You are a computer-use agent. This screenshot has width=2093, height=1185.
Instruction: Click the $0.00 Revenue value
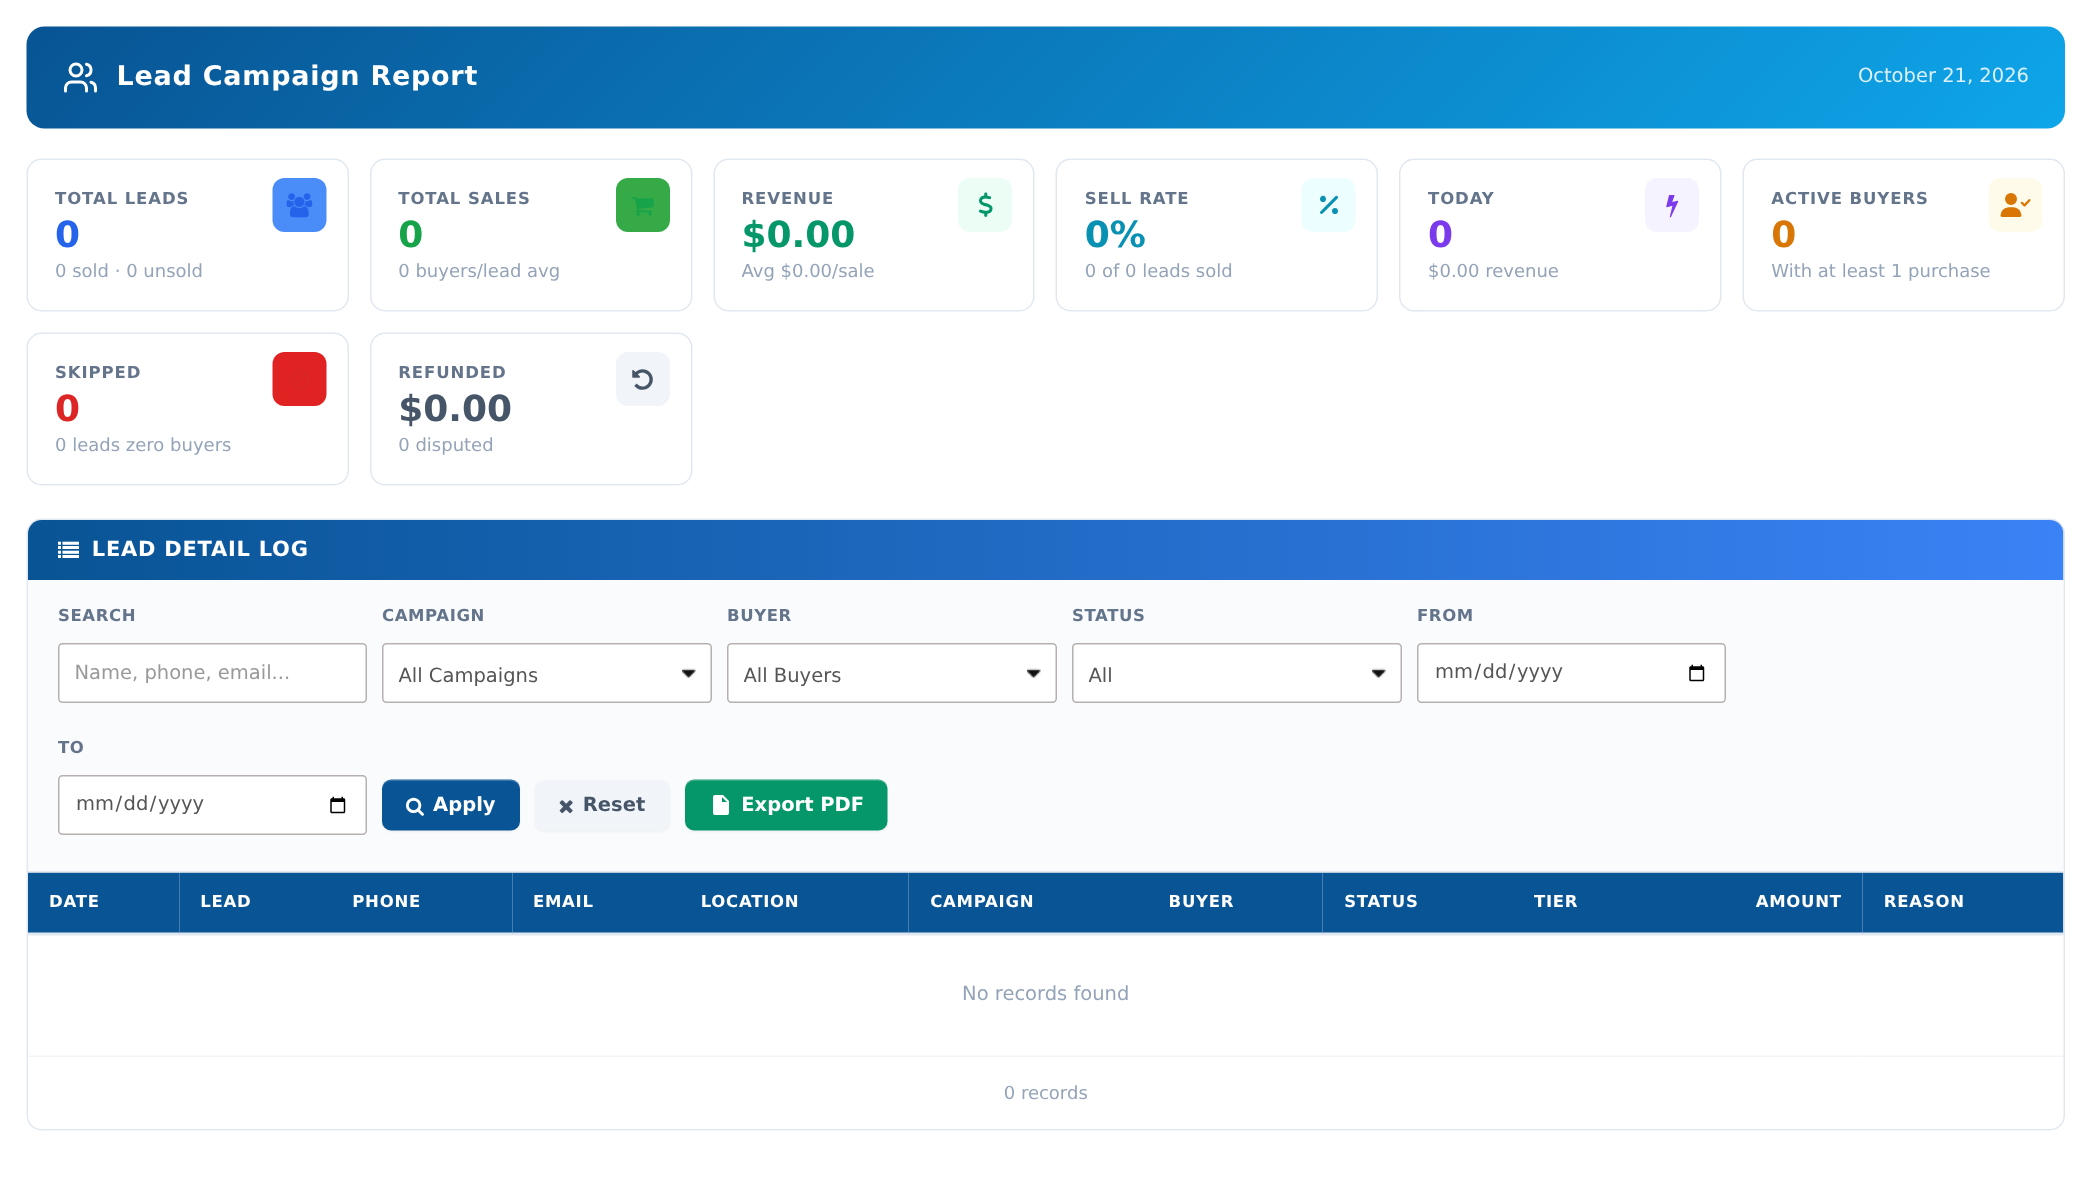point(797,235)
